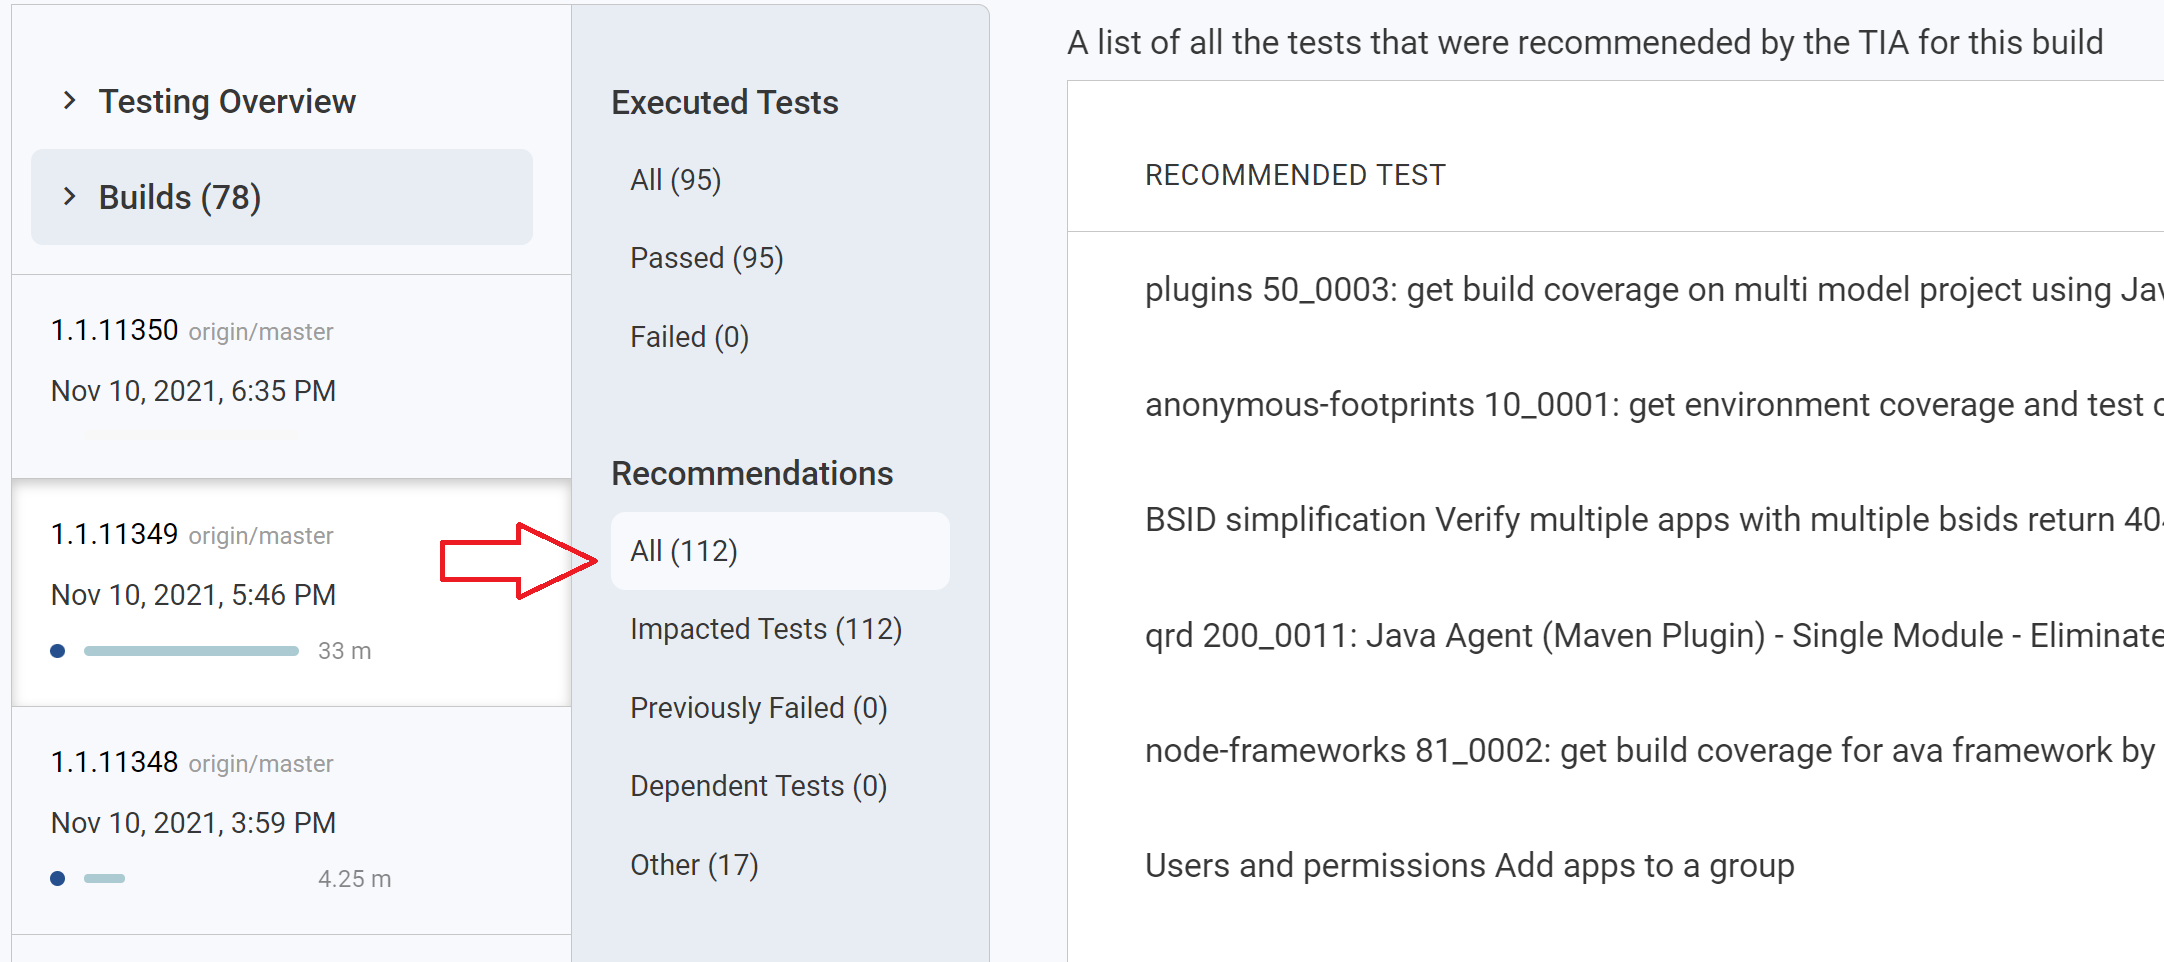Open 'Users and permissions Add apps' test
Viewport: 2164px width, 962px height.
[1469, 865]
